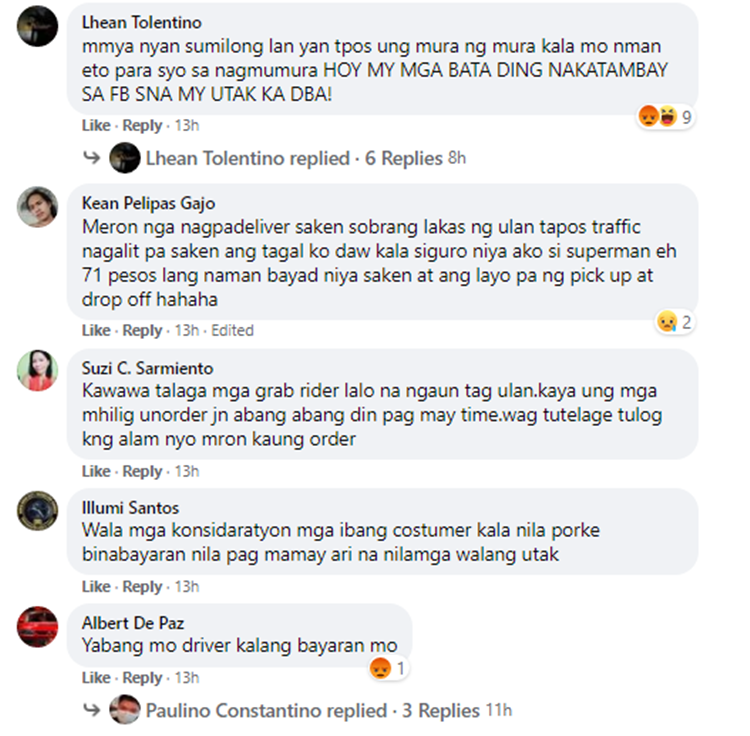Click the 13h timestamp on Kean's comment
This screenshot has width=750, height=736.
[187, 330]
